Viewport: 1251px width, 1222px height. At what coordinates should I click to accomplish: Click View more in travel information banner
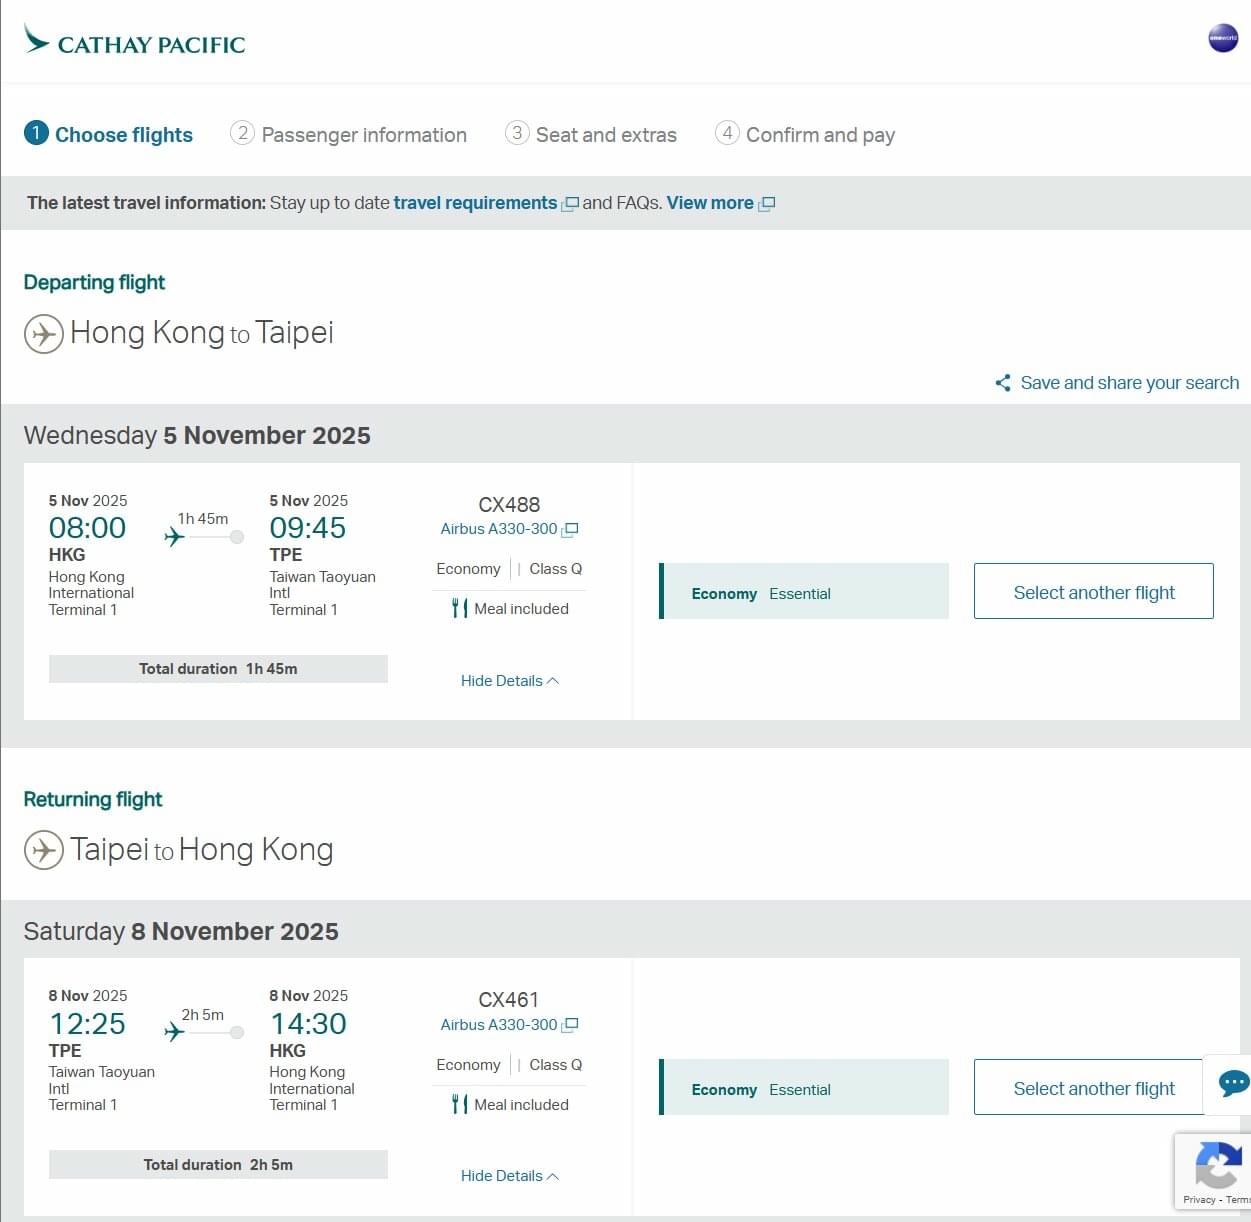[x=710, y=203]
